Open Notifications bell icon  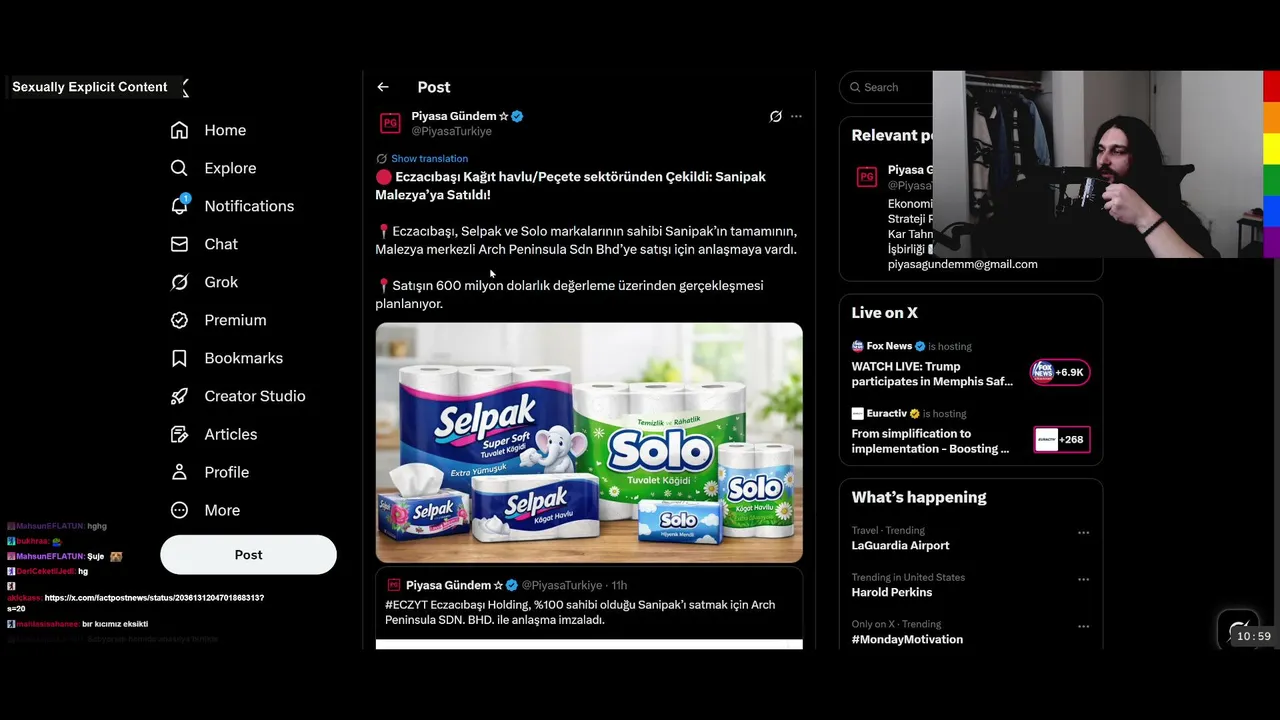coord(179,205)
